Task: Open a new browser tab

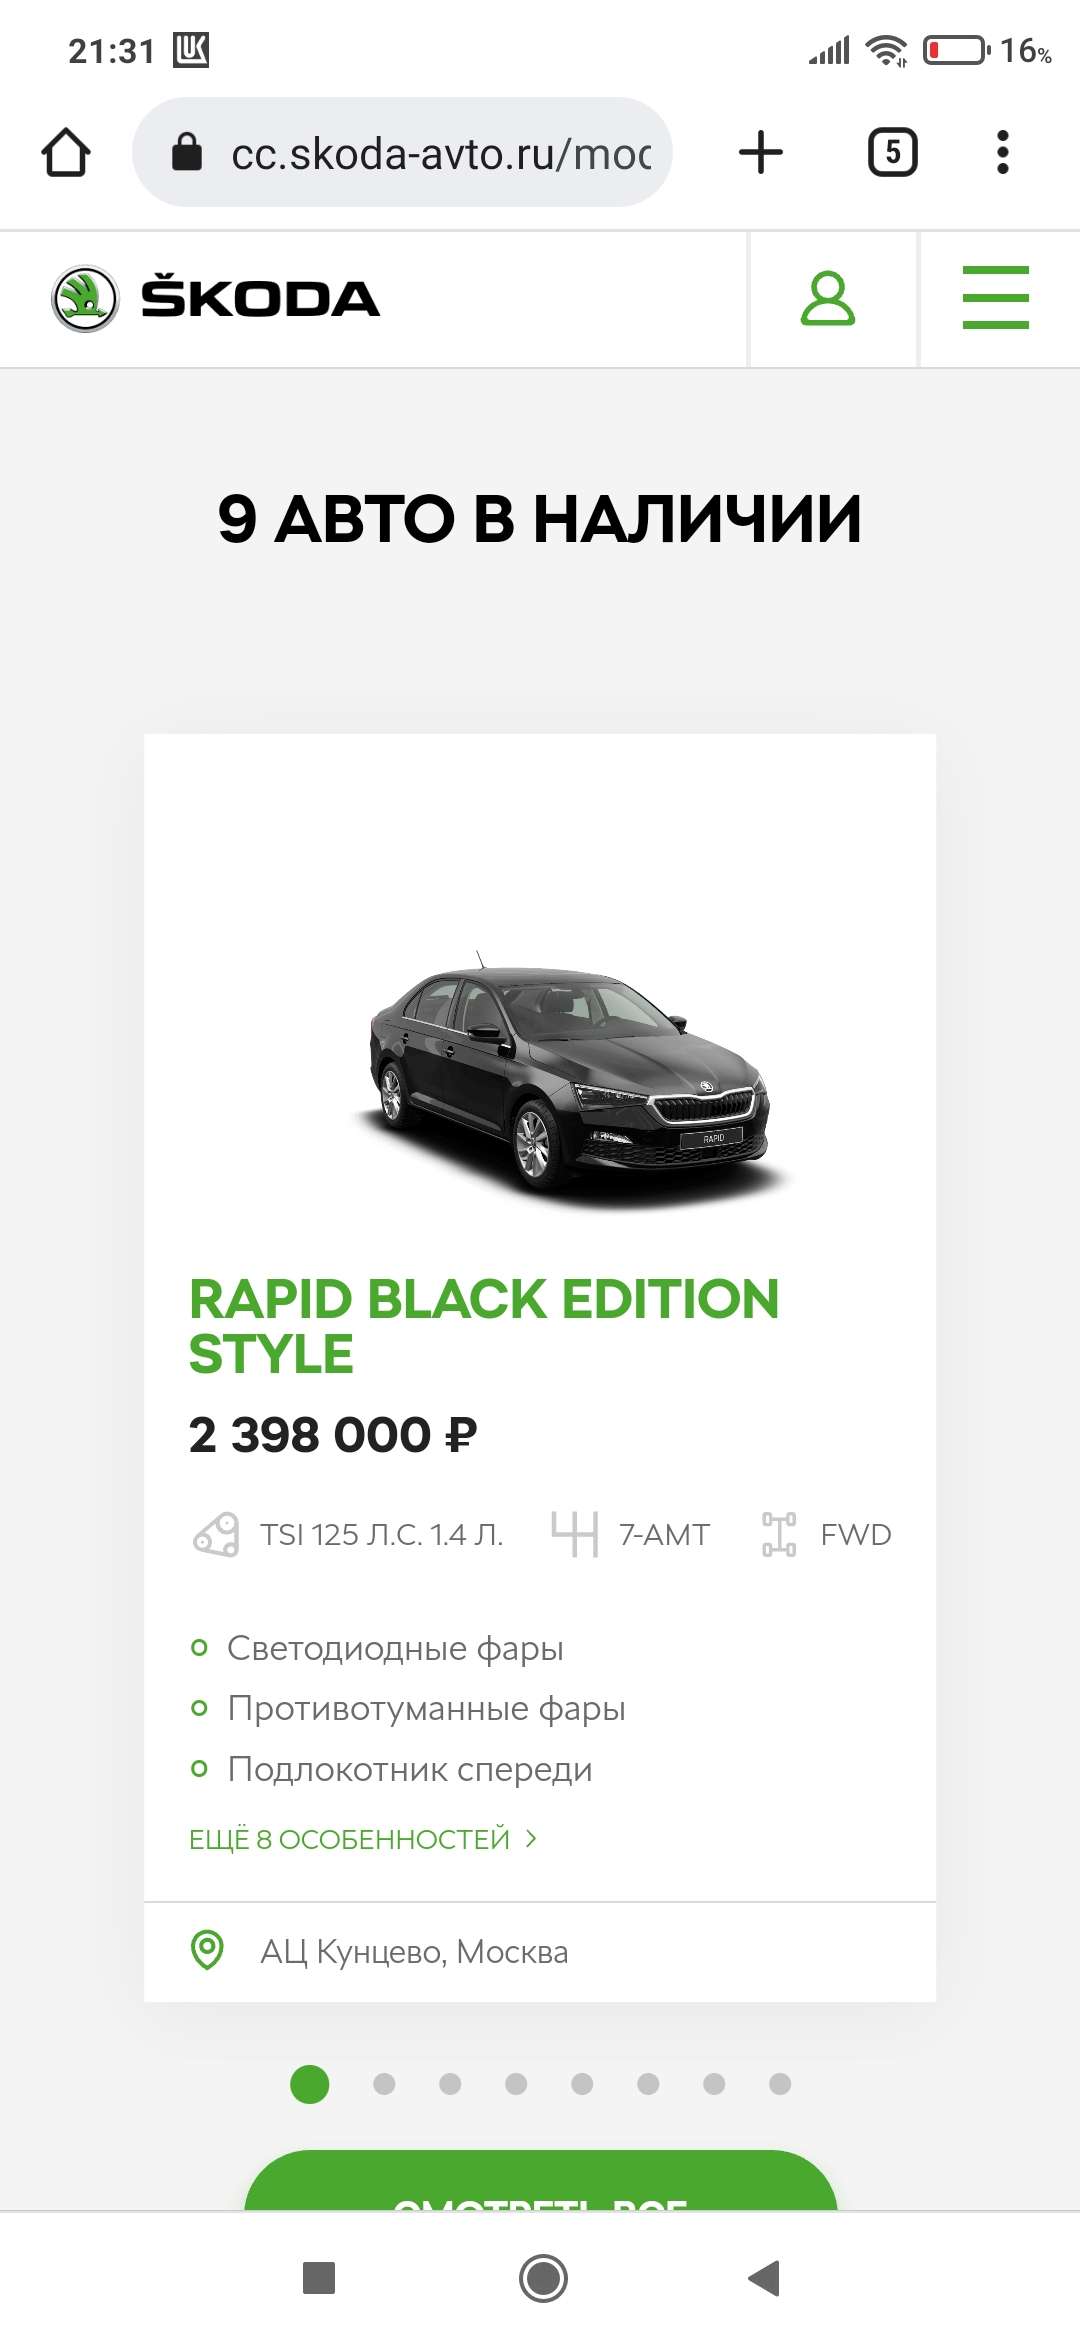Action: [x=760, y=153]
